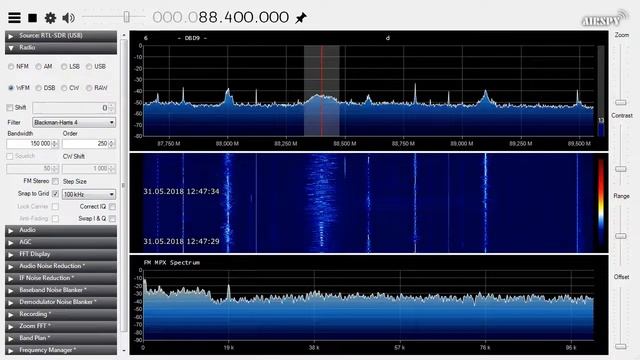This screenshot has width=640, height=360.
Task: Disable the Snap to Grid checkbox
Action: click(55, 194)
